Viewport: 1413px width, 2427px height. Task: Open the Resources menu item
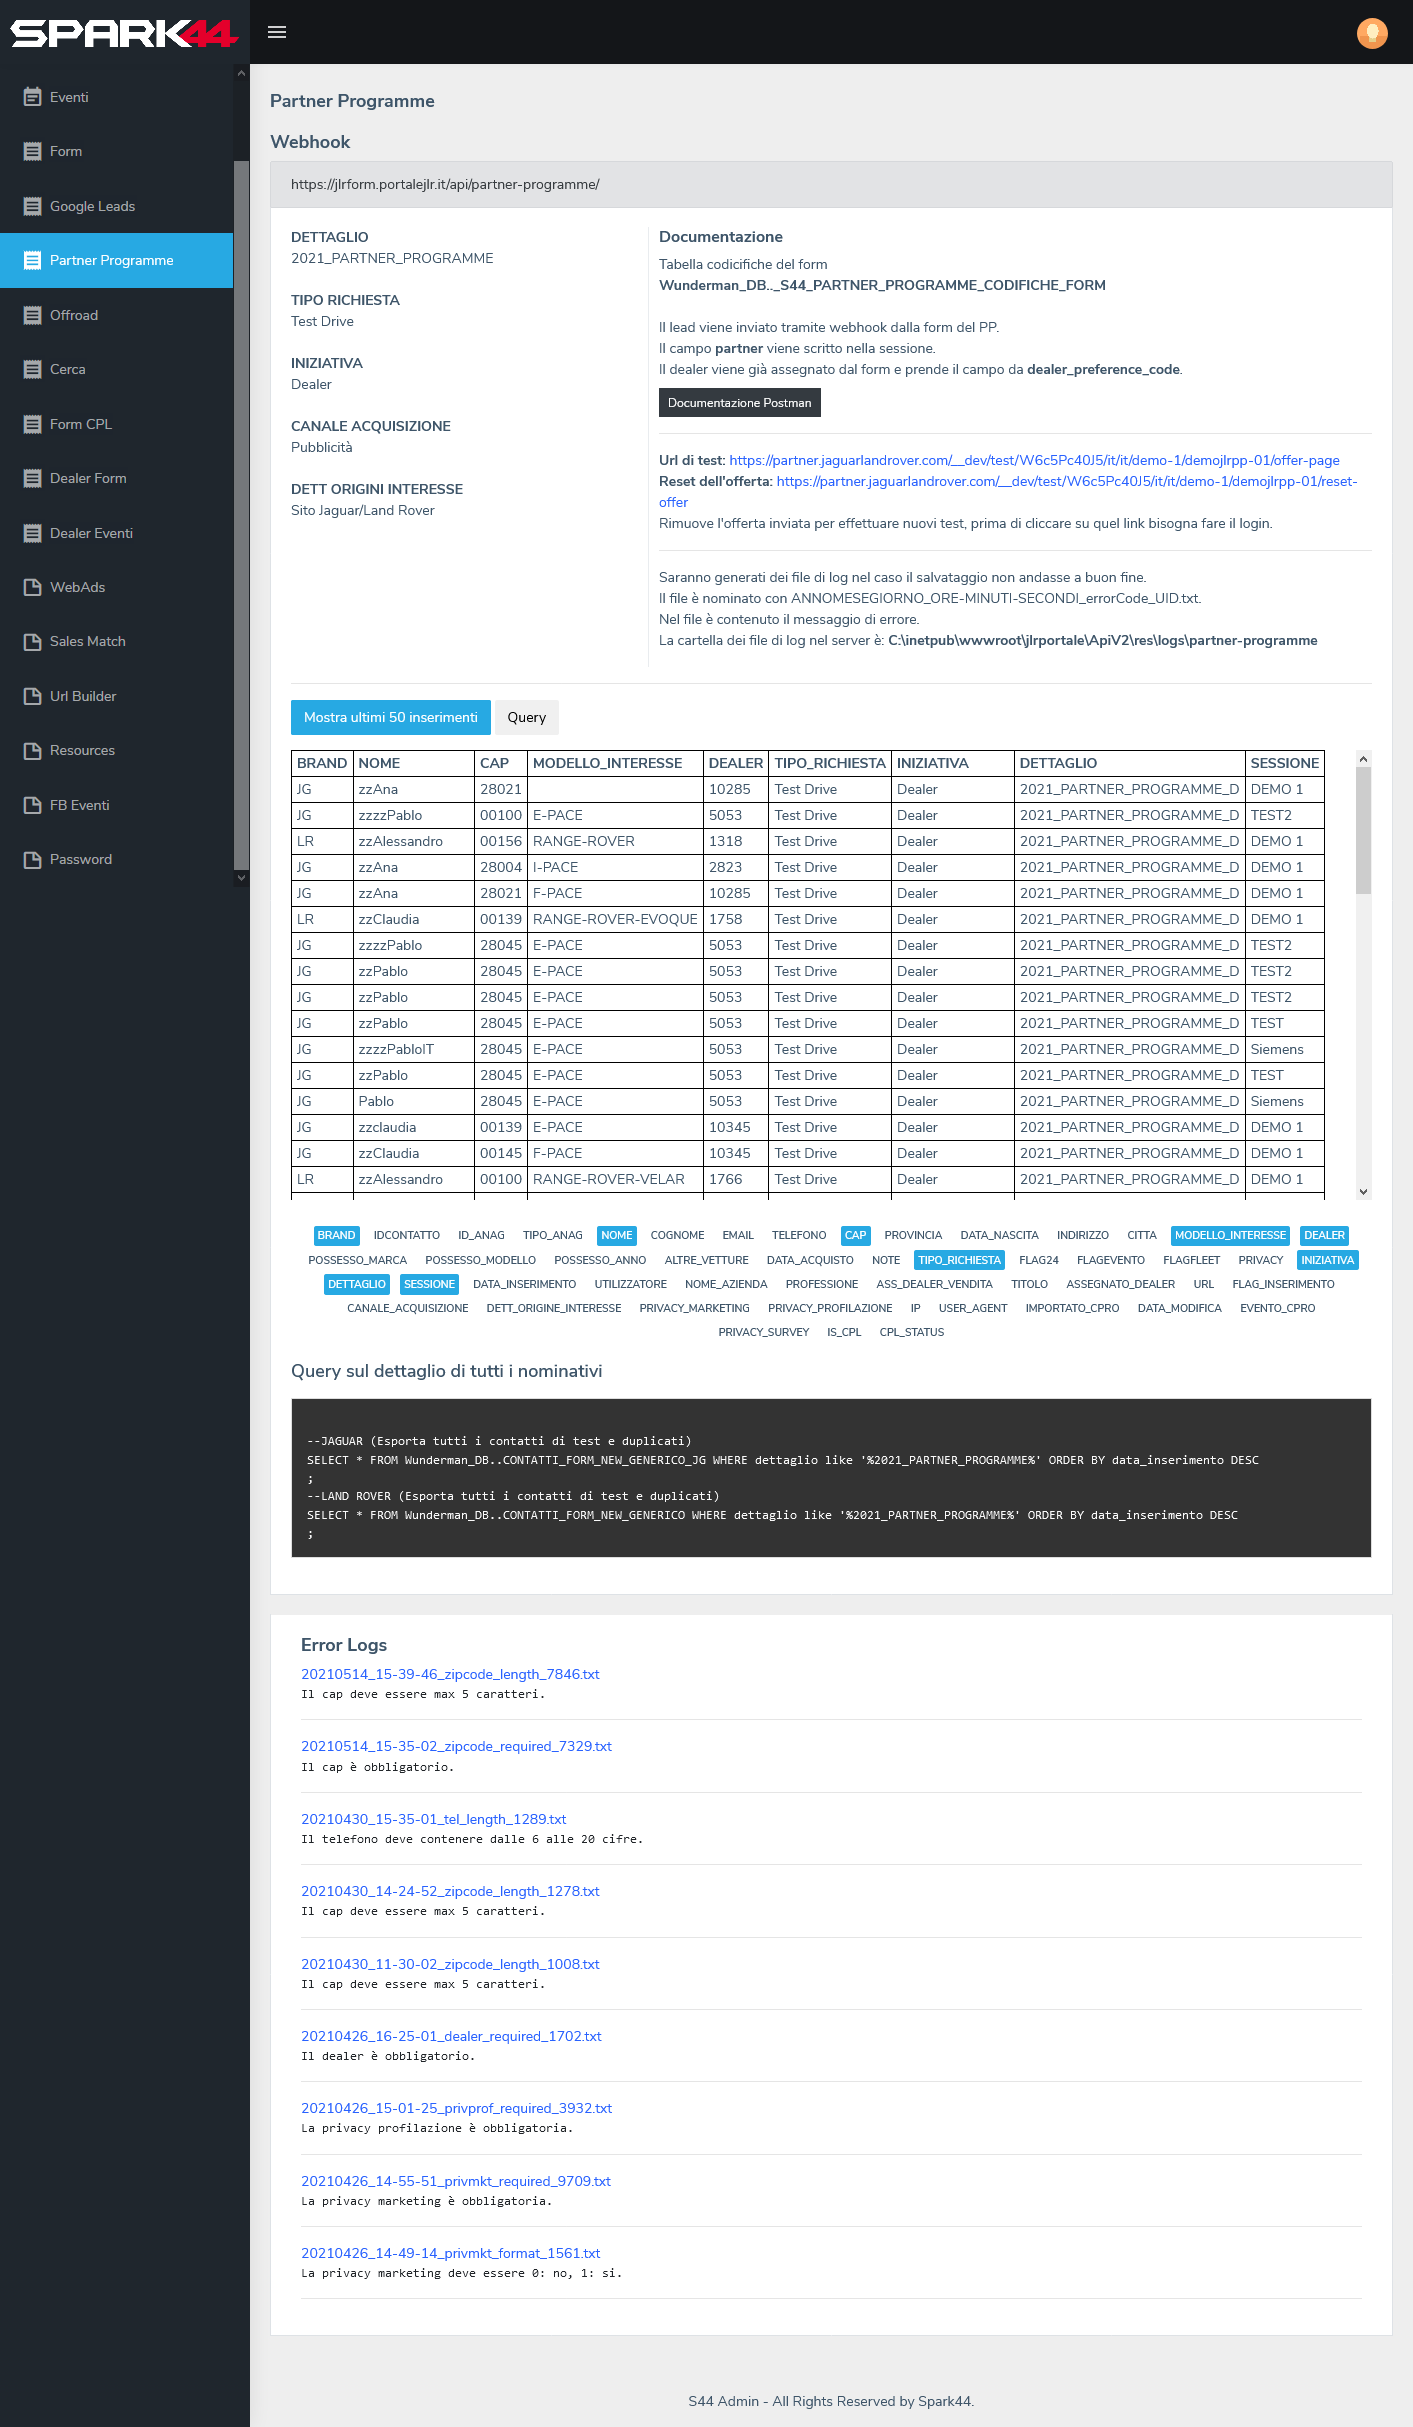[116, 750]
